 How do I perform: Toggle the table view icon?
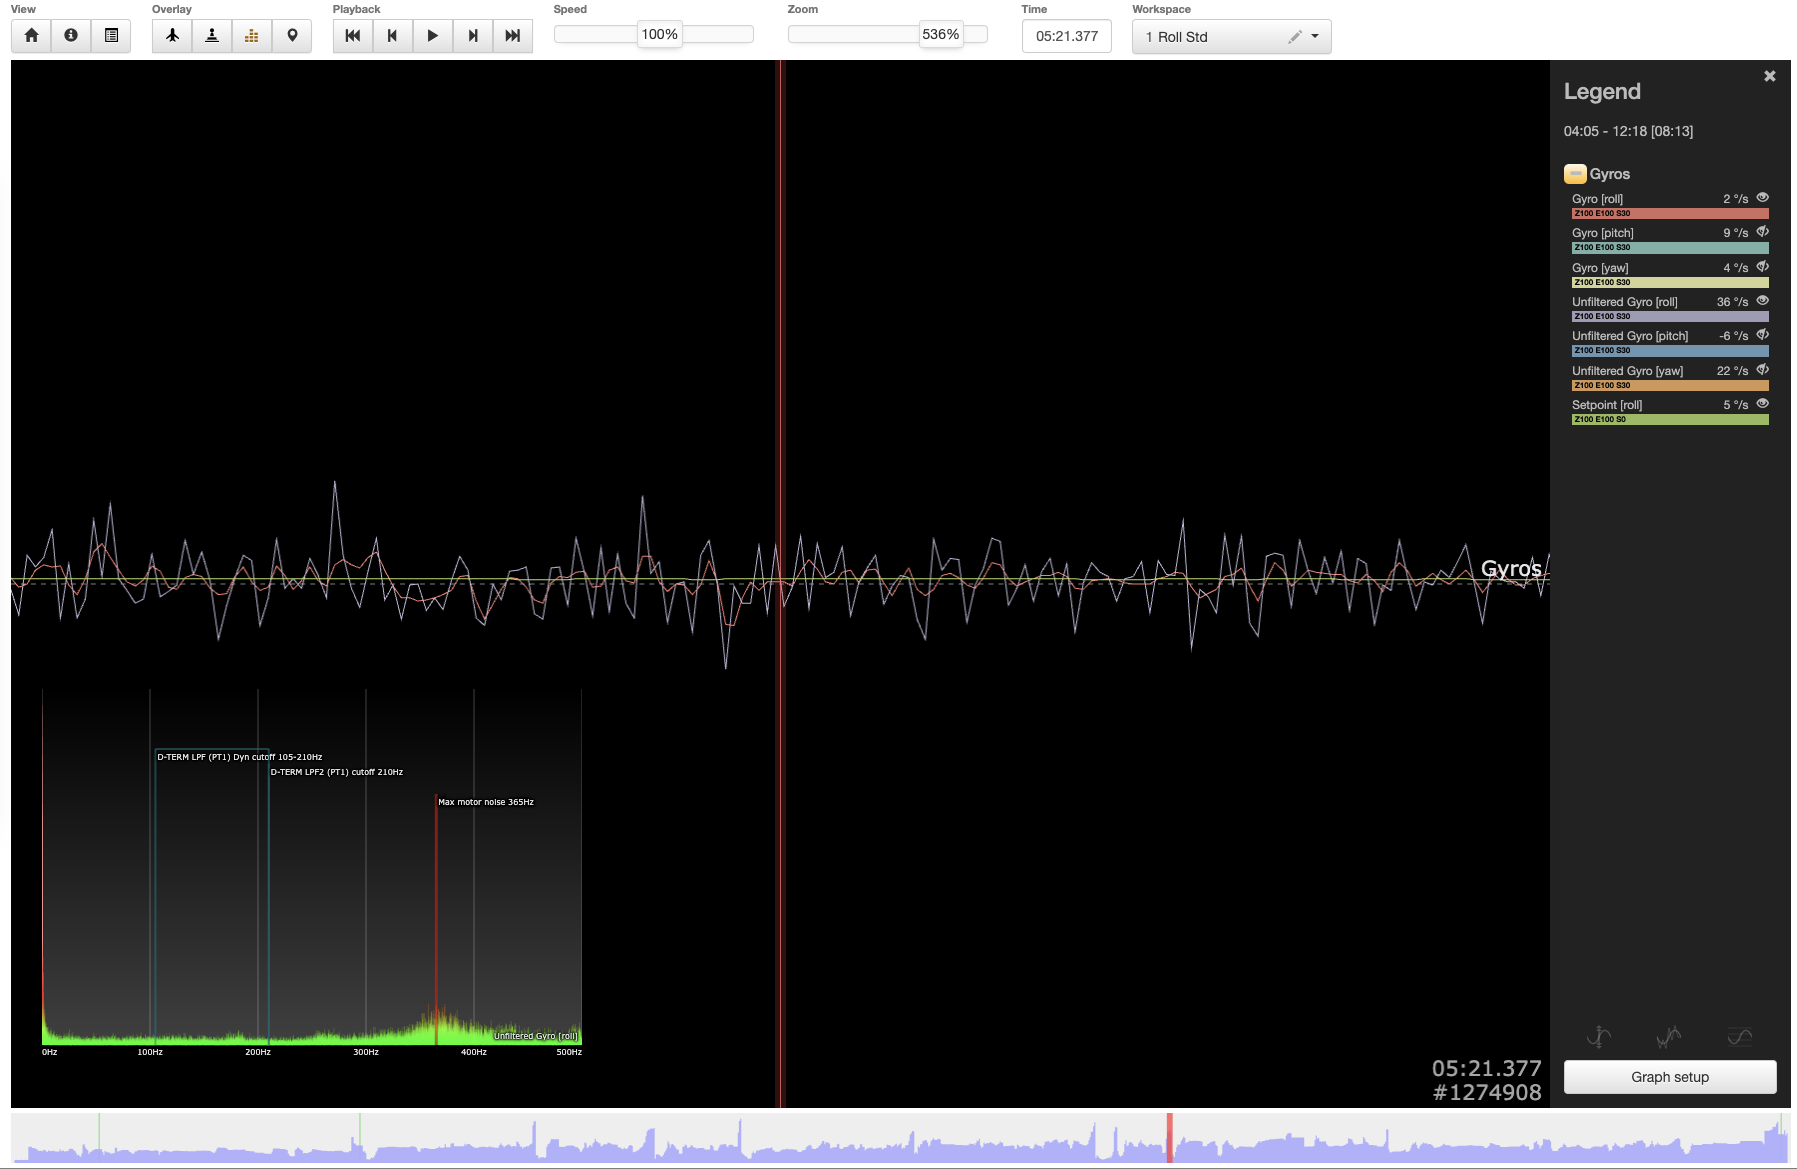pos(111,36)
